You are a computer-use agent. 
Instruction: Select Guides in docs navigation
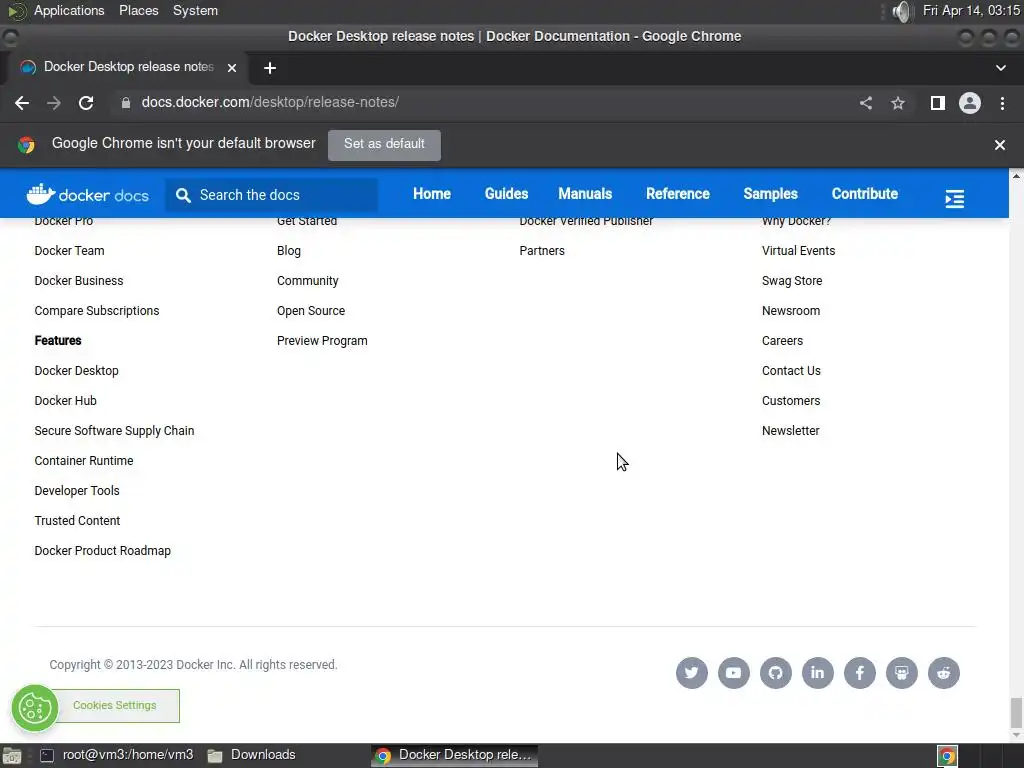pyautogui.click(x=506, y=194)
